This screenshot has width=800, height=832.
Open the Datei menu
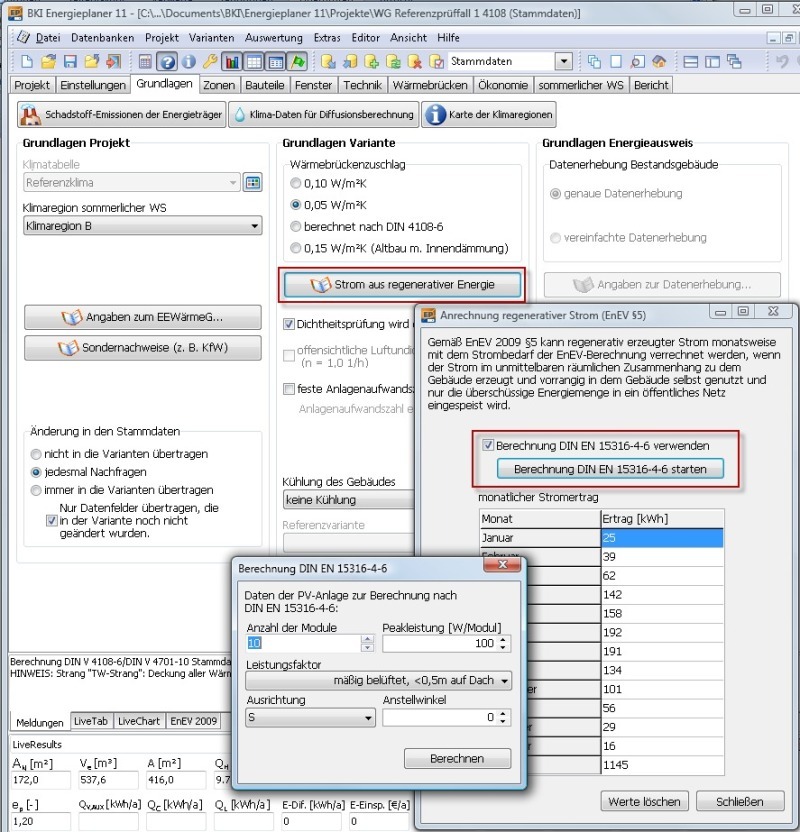[x=48, y=38]
